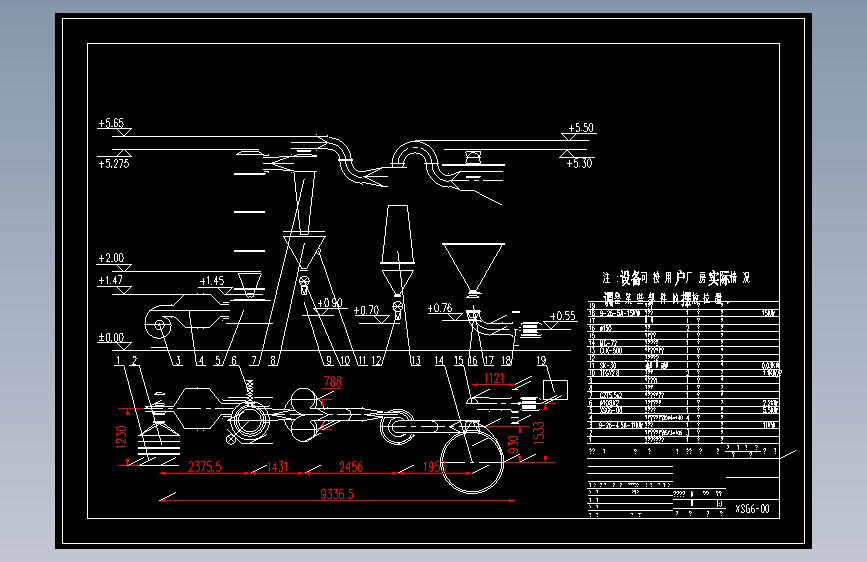Click callout number 14 on the ground line

(439, 361)
